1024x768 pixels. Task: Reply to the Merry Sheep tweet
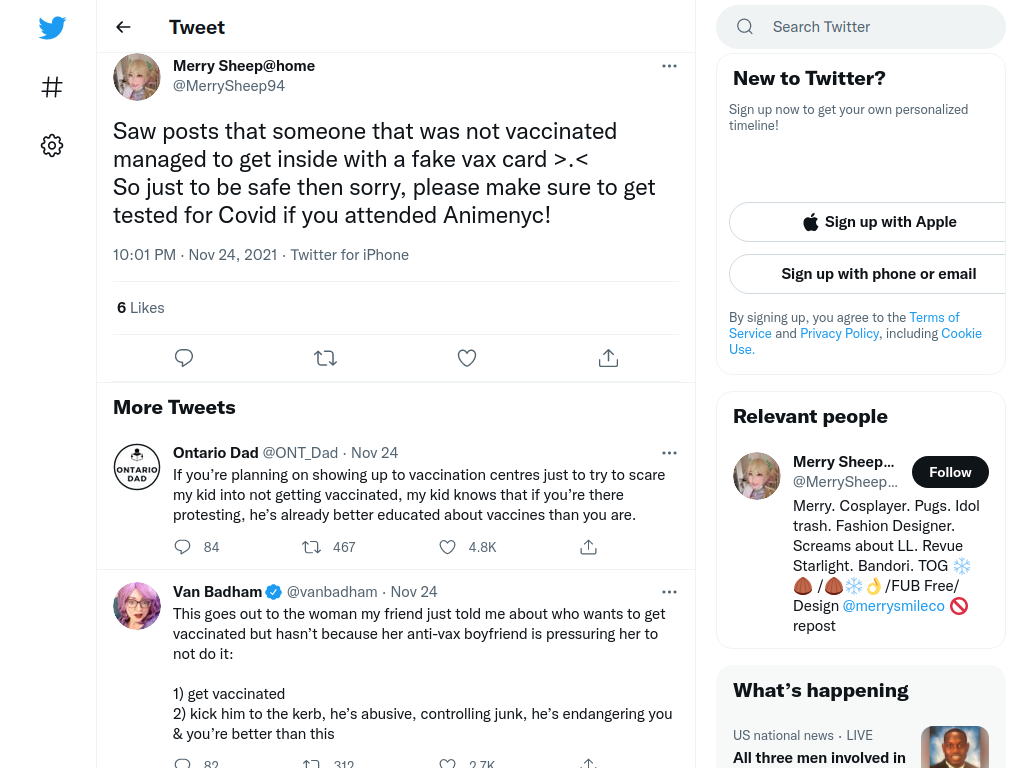(184, 358)
